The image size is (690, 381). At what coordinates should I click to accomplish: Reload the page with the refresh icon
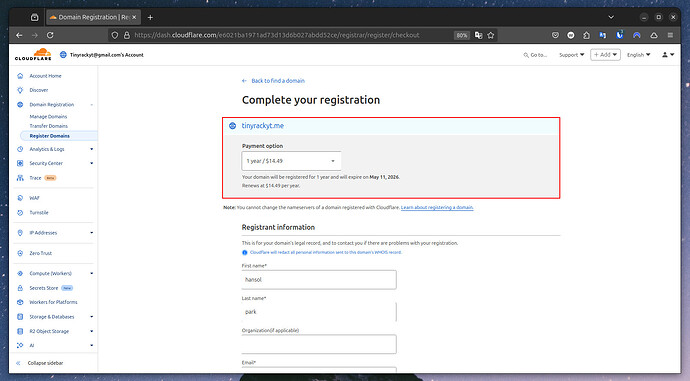tap(50, 35)
